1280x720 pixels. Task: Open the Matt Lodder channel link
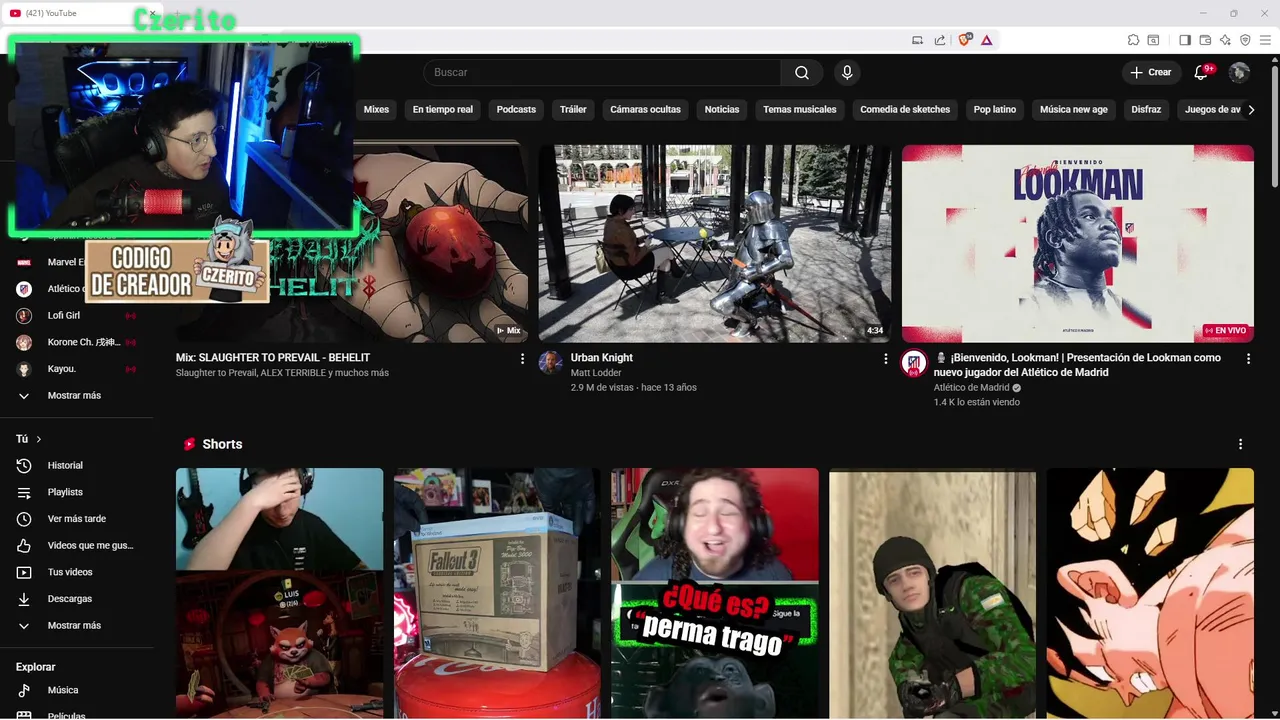[596, 373]
